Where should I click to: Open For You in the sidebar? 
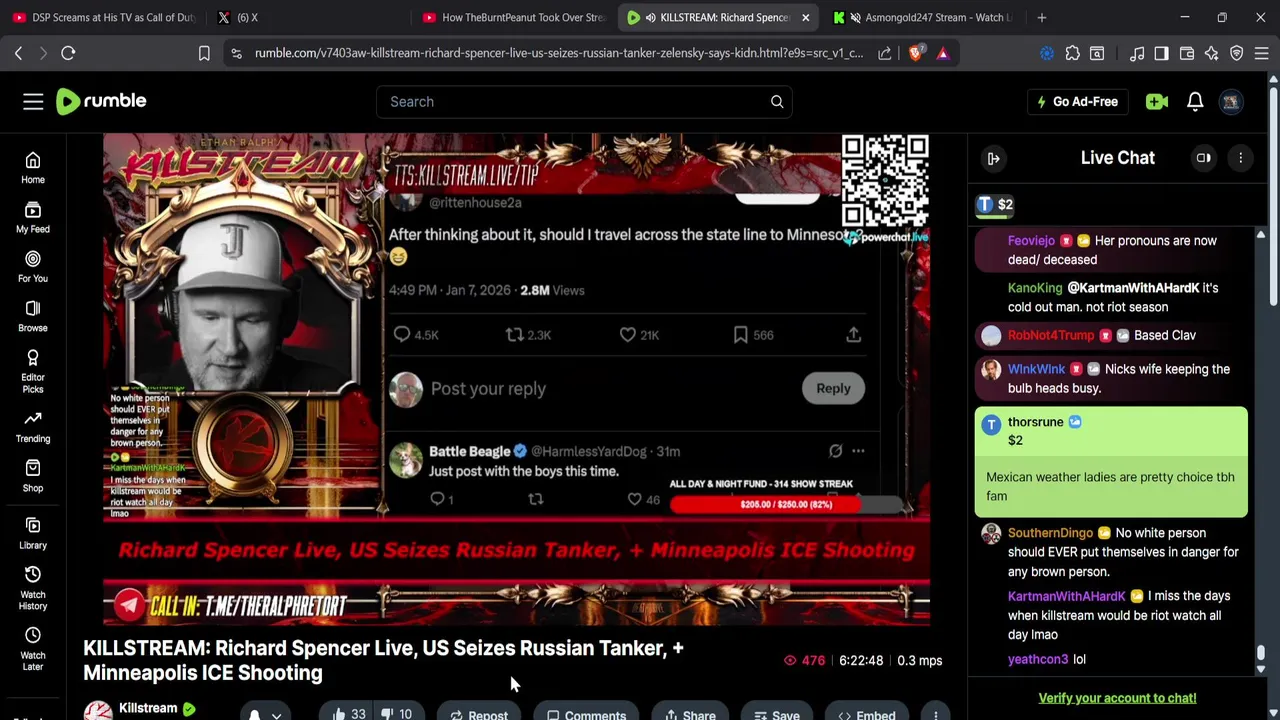tap(33, 266)
